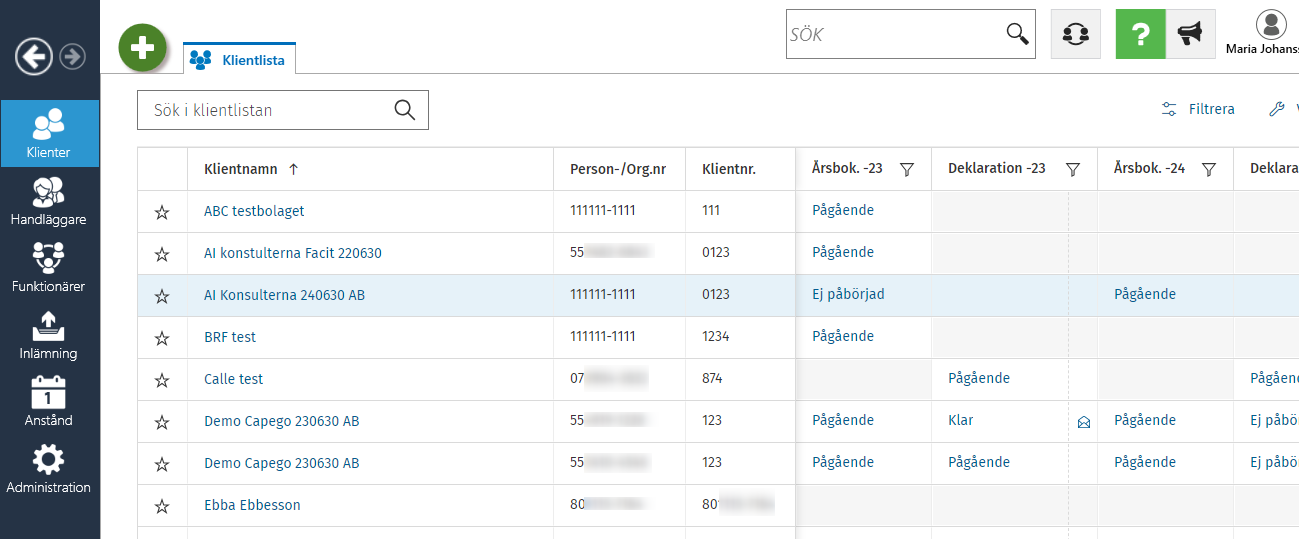Open Funktionärer in the sidebar
This screenshot has height=539, width=1299.
pyautogui.click(x=50, y=267)
